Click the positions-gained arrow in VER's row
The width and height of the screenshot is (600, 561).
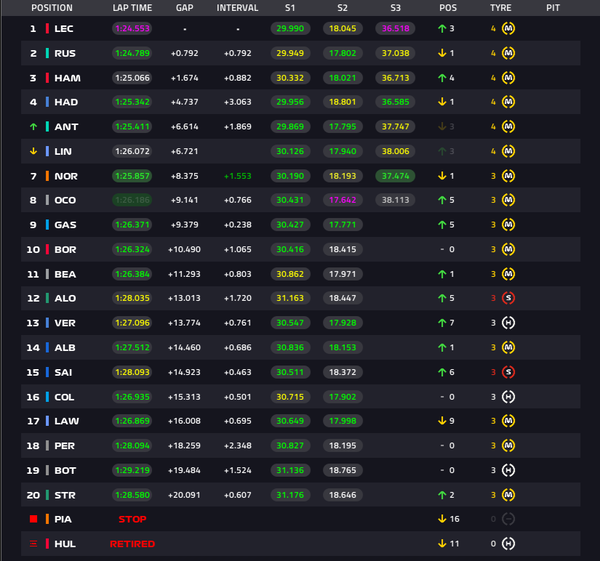point(442,323)
